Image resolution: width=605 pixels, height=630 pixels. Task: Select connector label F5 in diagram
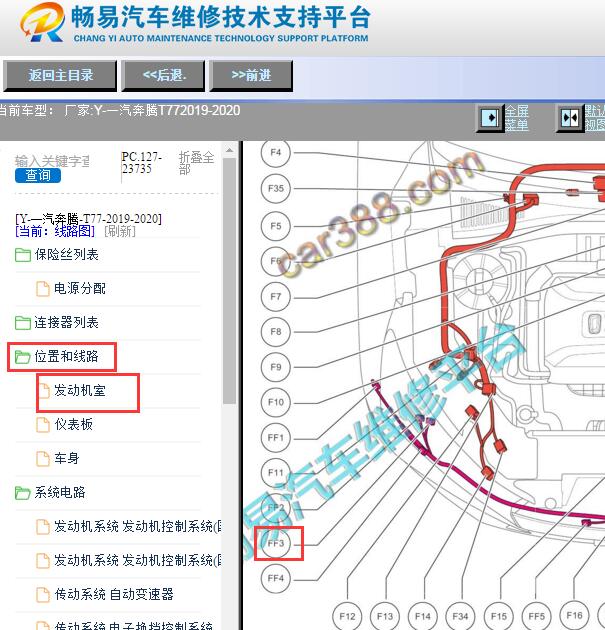click(x=276, y=226)
